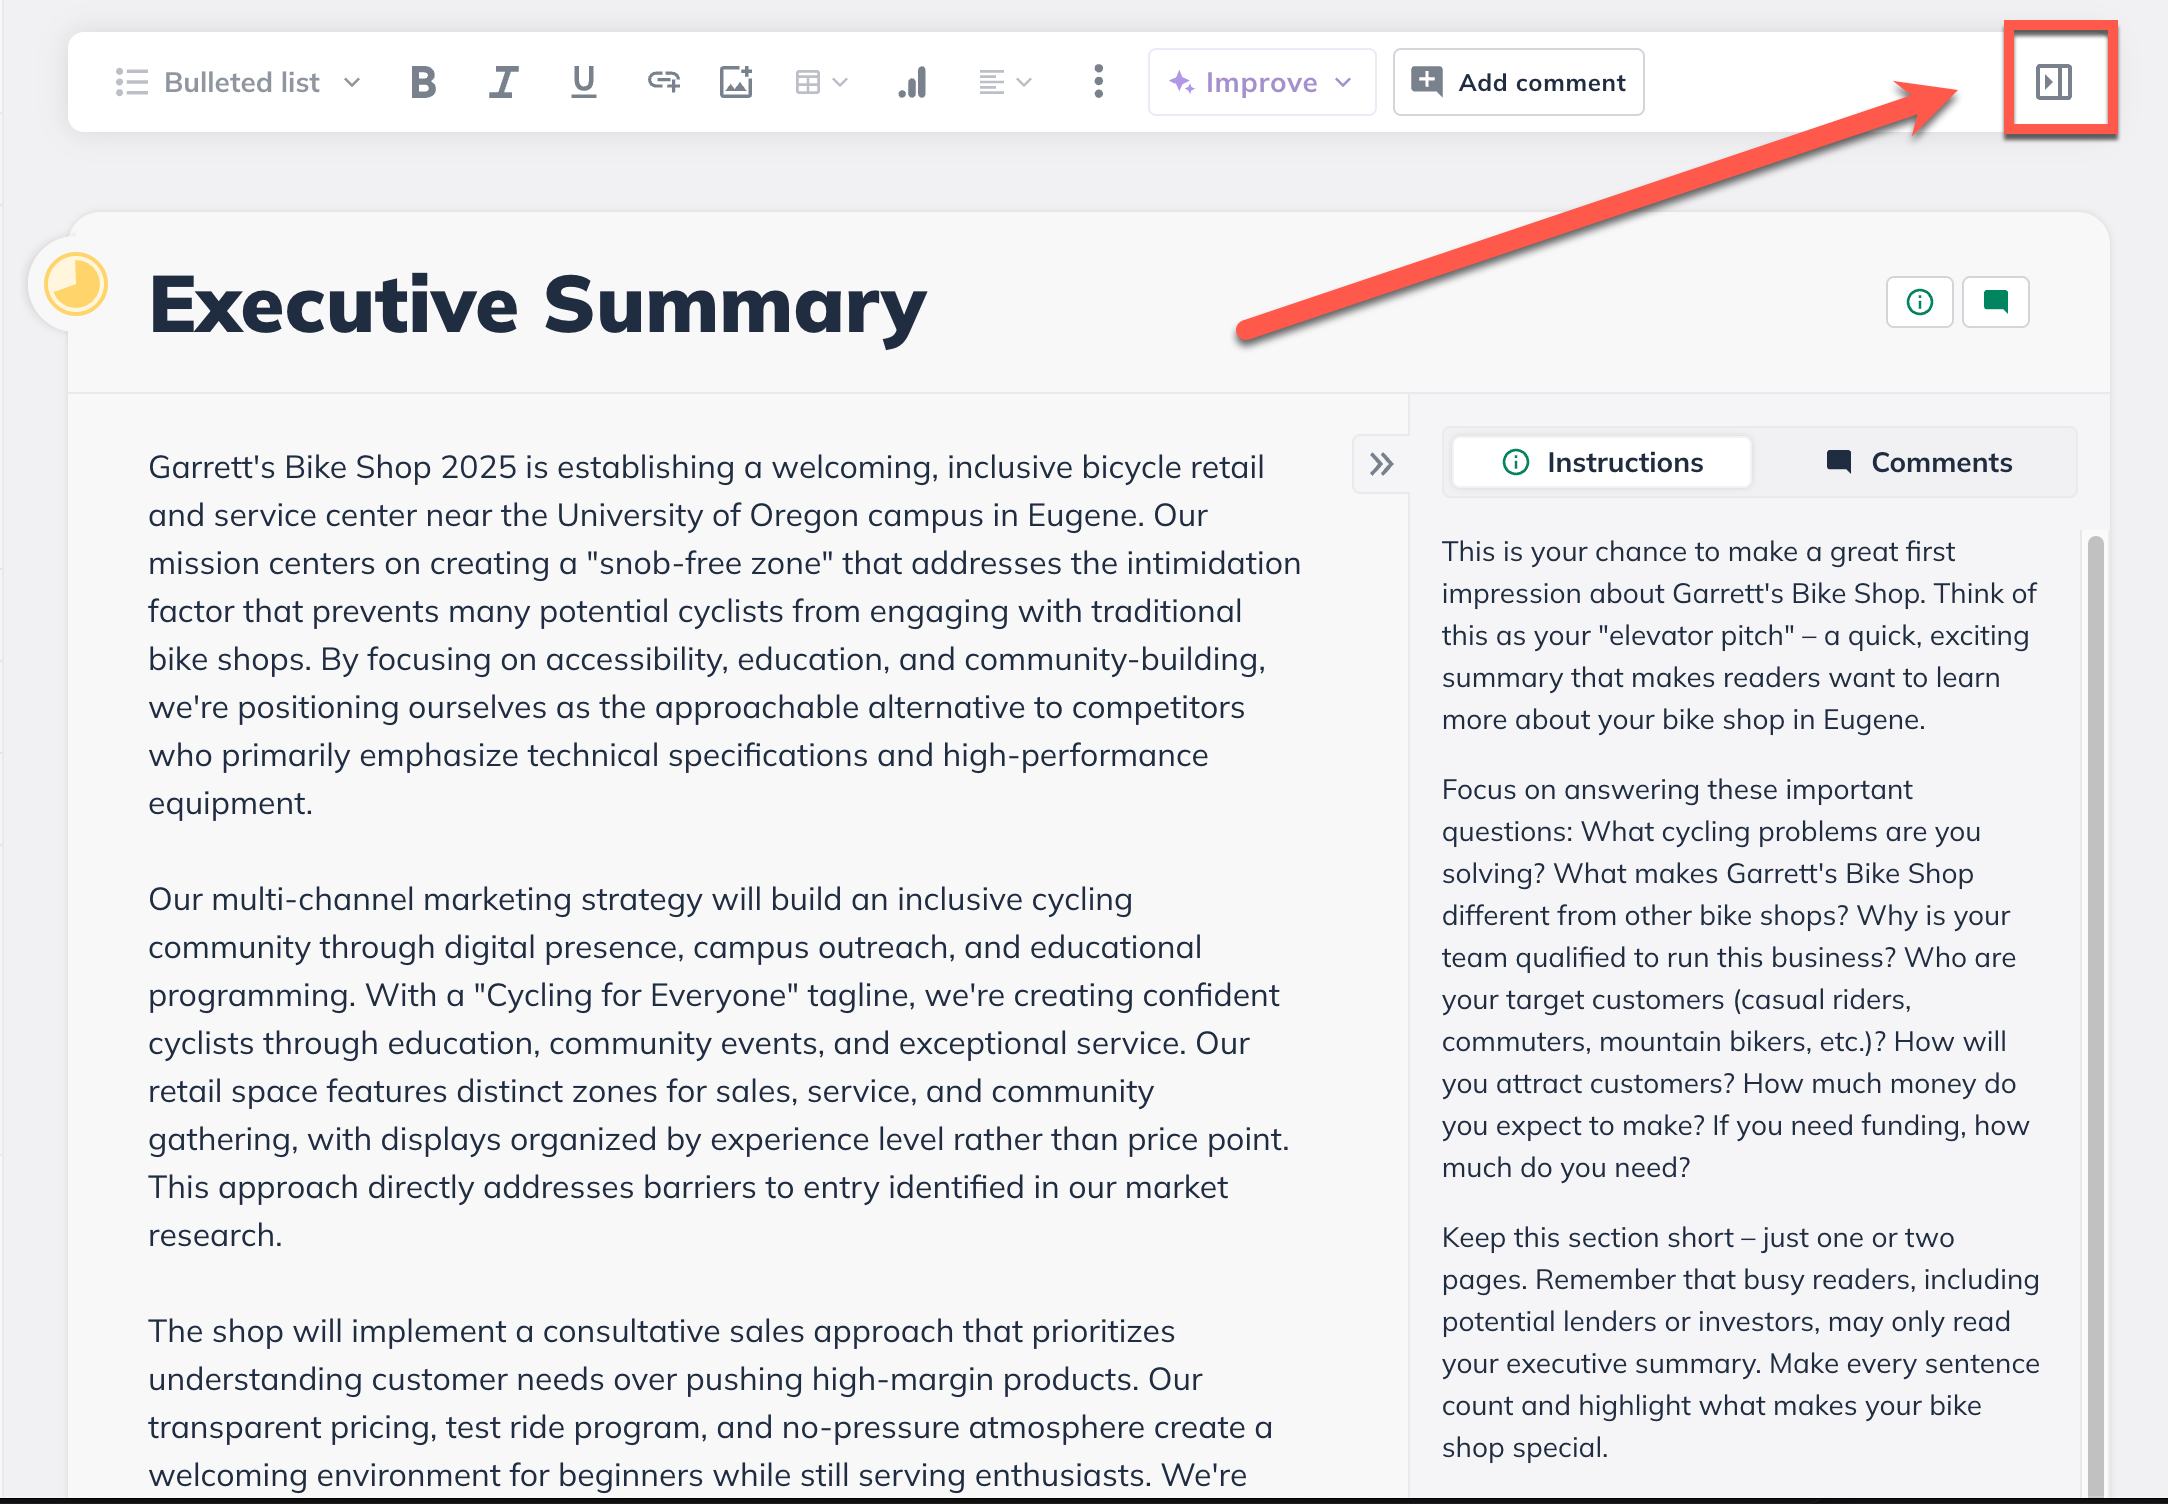Switch to the Comments tab

1918,462
